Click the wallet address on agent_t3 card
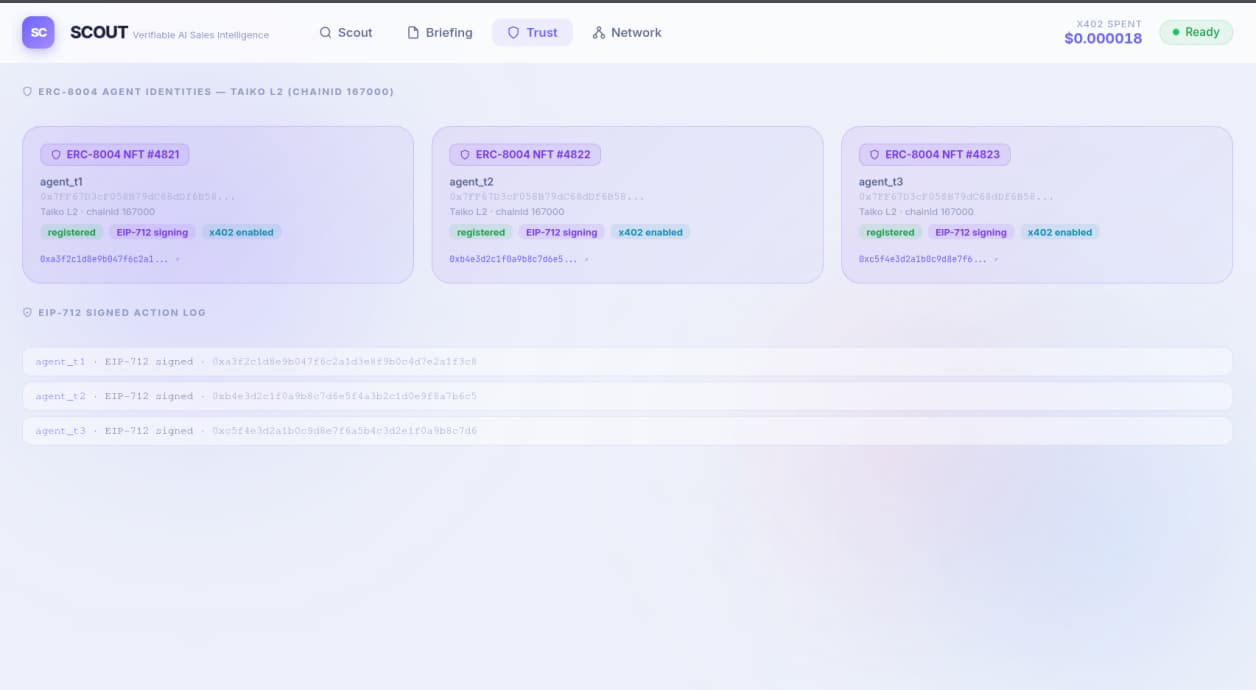Screen dimensions: 1256x690 point(956,197)
